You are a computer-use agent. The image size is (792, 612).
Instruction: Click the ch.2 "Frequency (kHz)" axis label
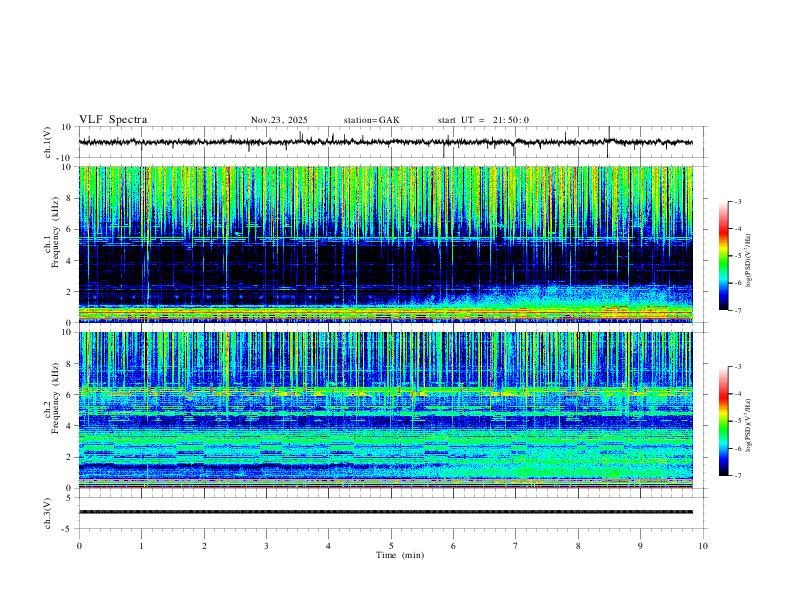[55, 398]
